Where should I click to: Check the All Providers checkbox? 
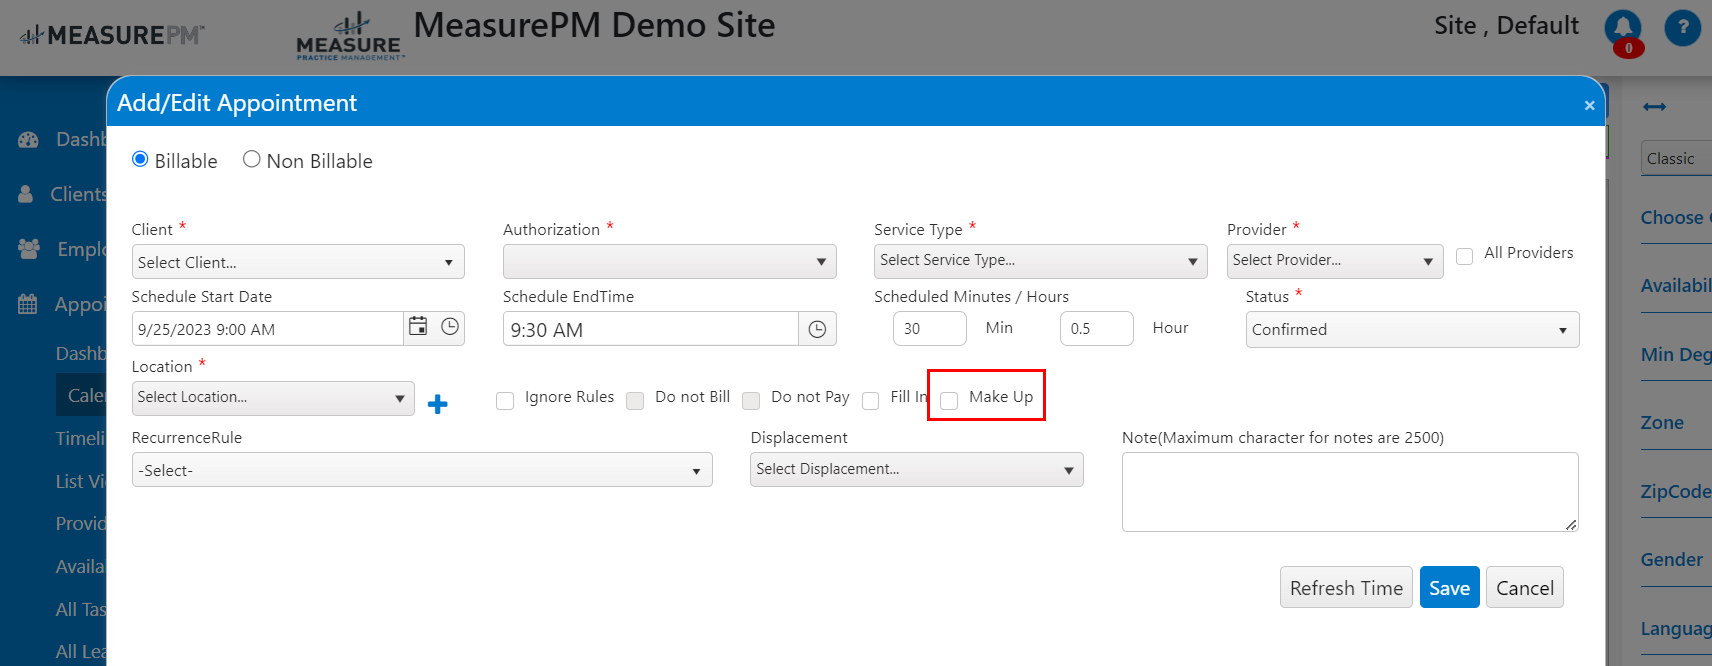point(1465,256)
